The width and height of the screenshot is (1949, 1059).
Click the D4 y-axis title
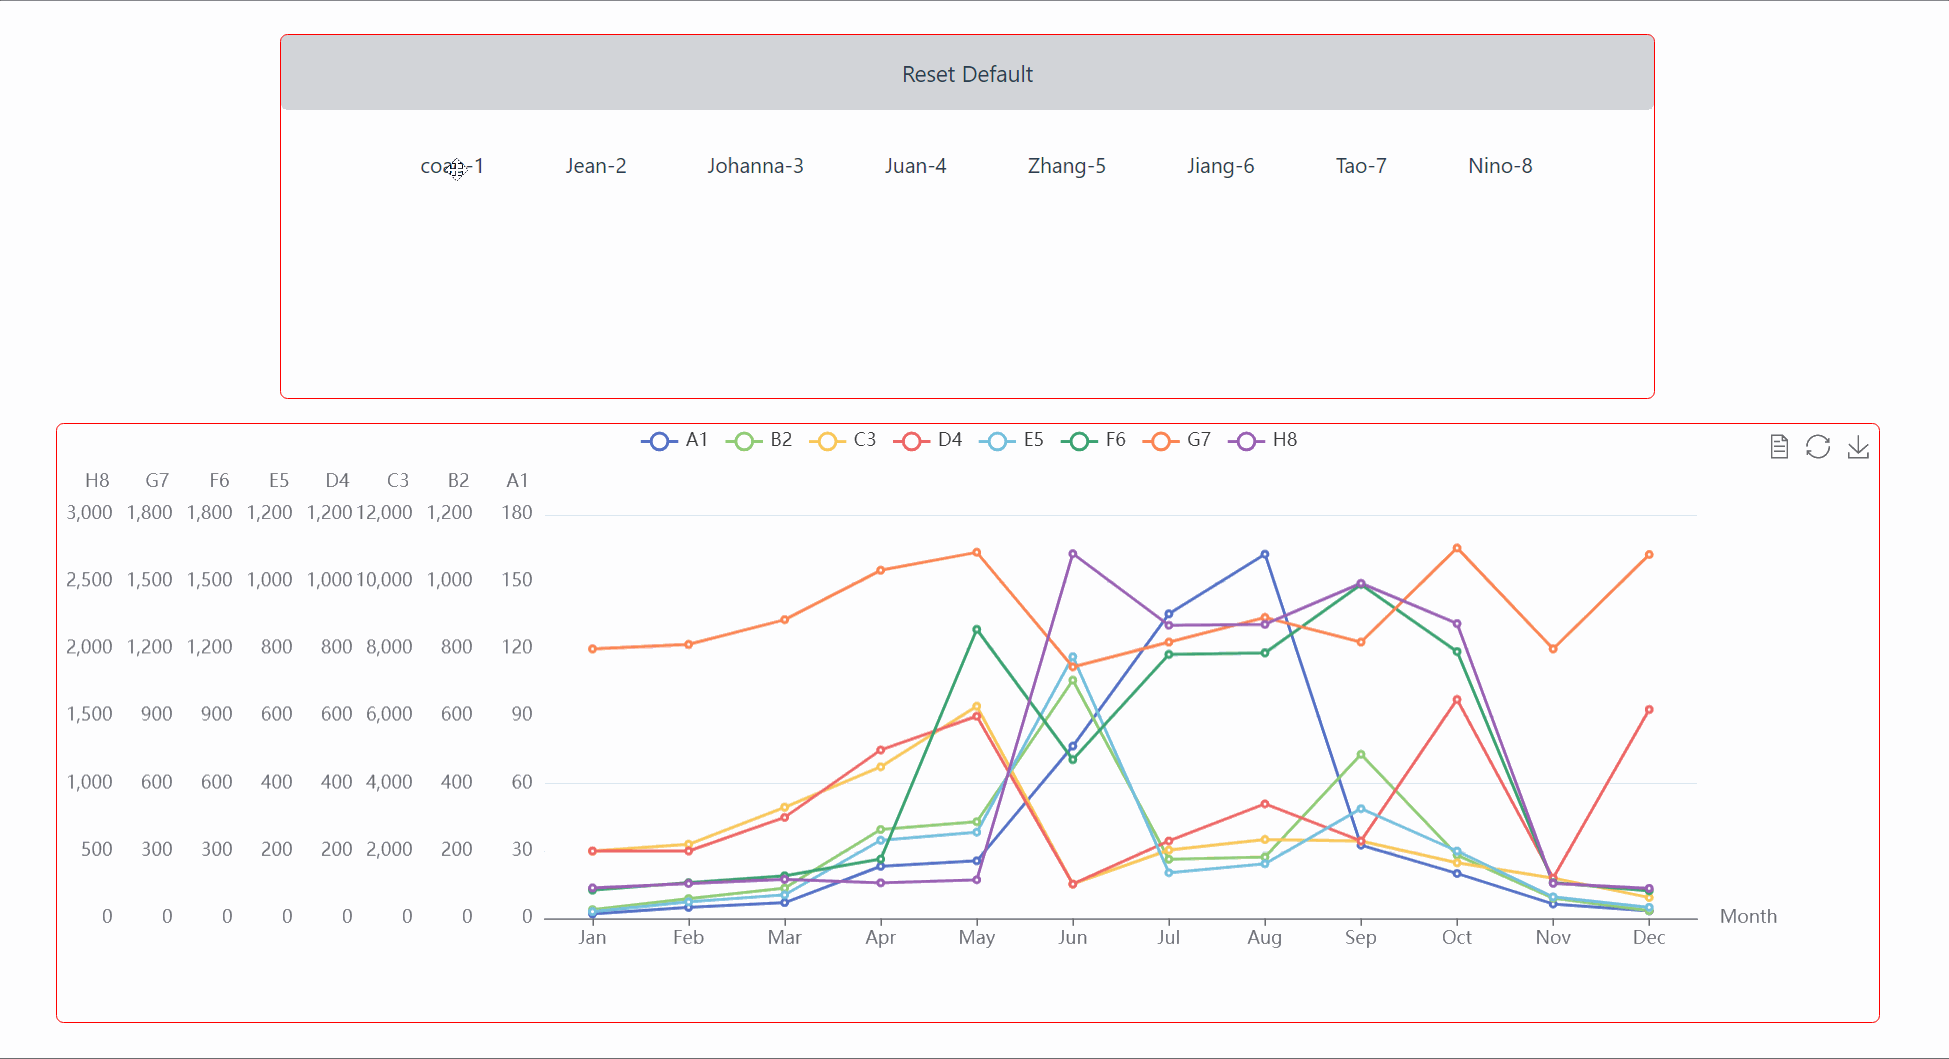point(338,480)
